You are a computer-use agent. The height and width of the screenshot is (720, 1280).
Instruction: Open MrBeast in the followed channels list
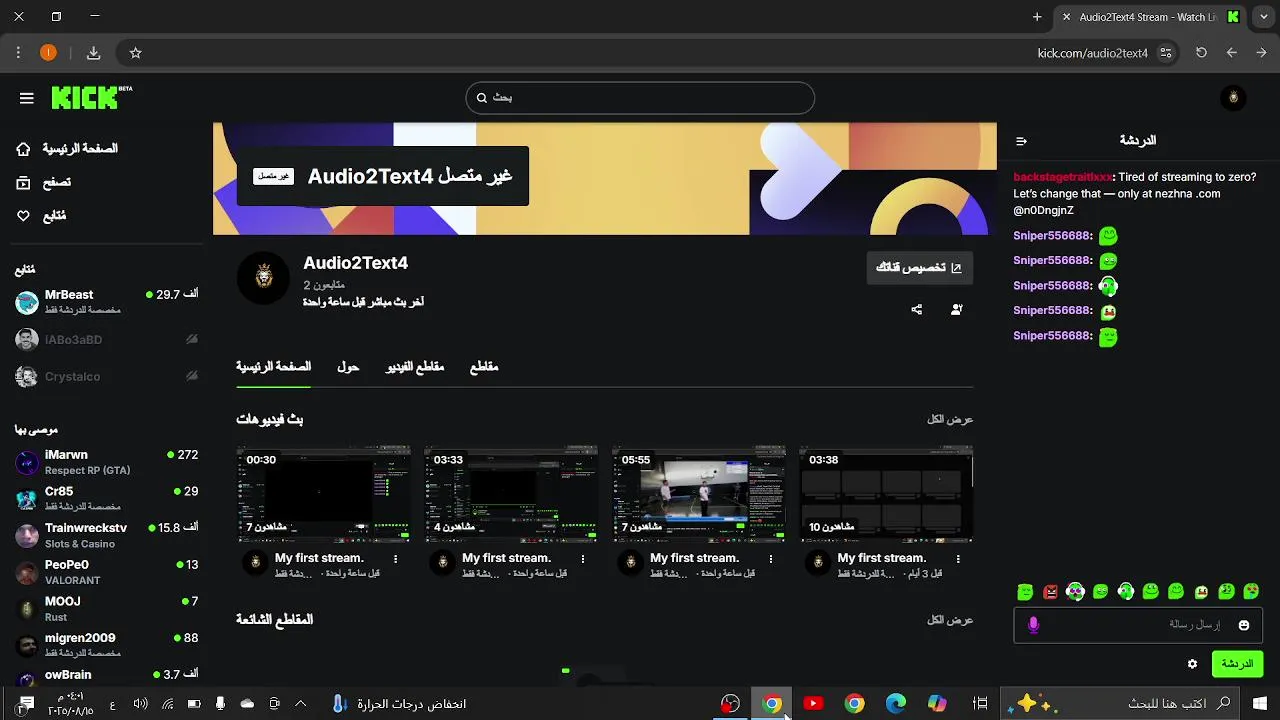tap(106, 302)
